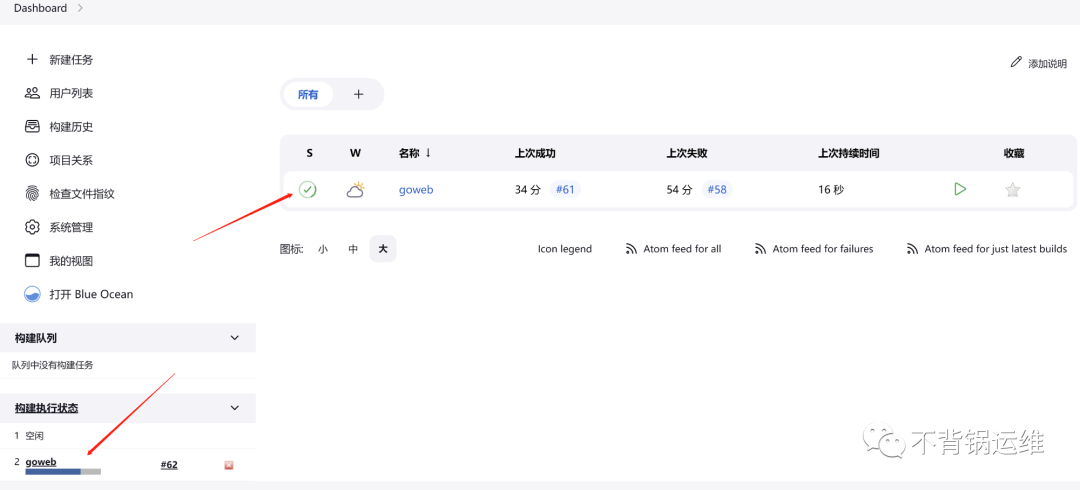Click the cloudy weather icon for goweb
Image resolution: width=1080 pixels, height=490 pixels.
355,190
